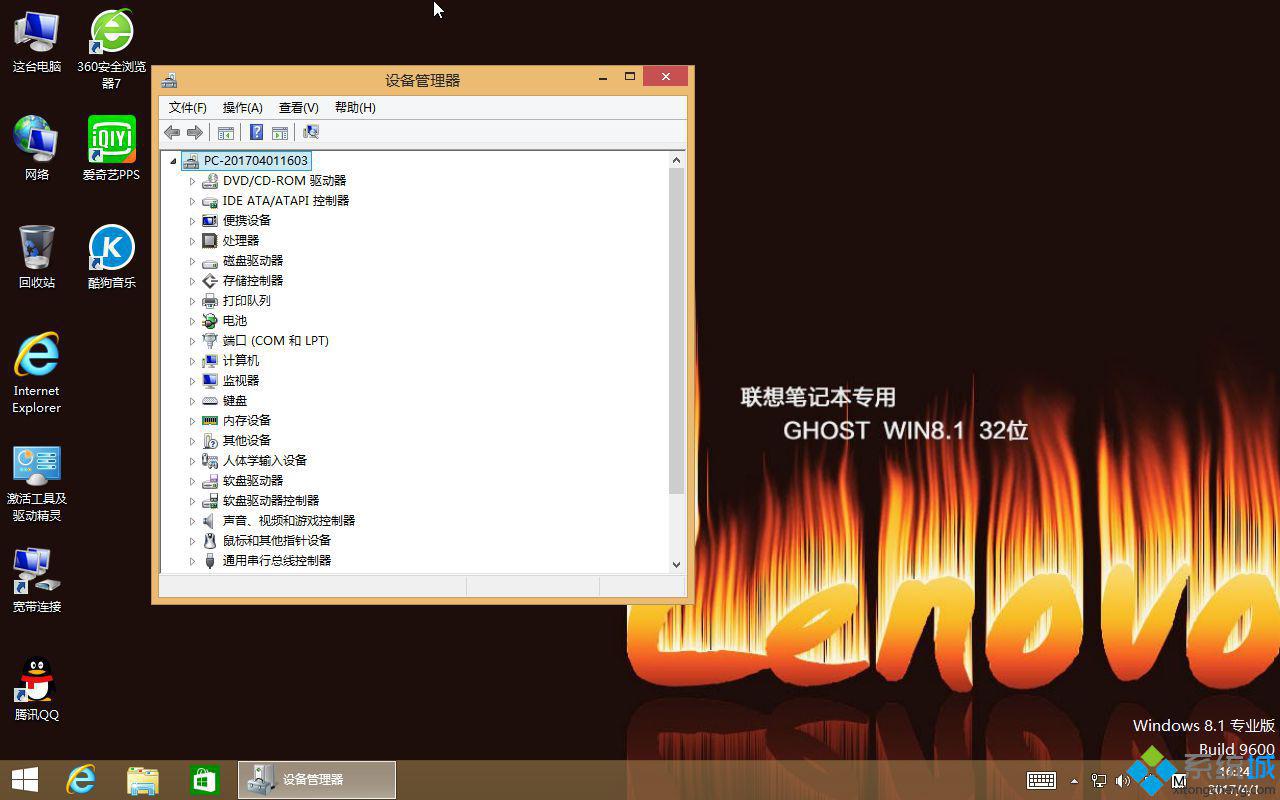Click the volume speaker tray icon
This screenshot has height=800, width=1280.
(1122, 780)
